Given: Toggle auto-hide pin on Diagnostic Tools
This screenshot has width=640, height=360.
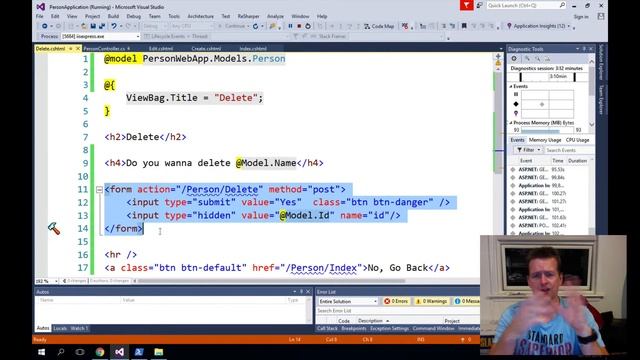Looking at the screenshot, I should pyautogui.click(x=584, y=49).
